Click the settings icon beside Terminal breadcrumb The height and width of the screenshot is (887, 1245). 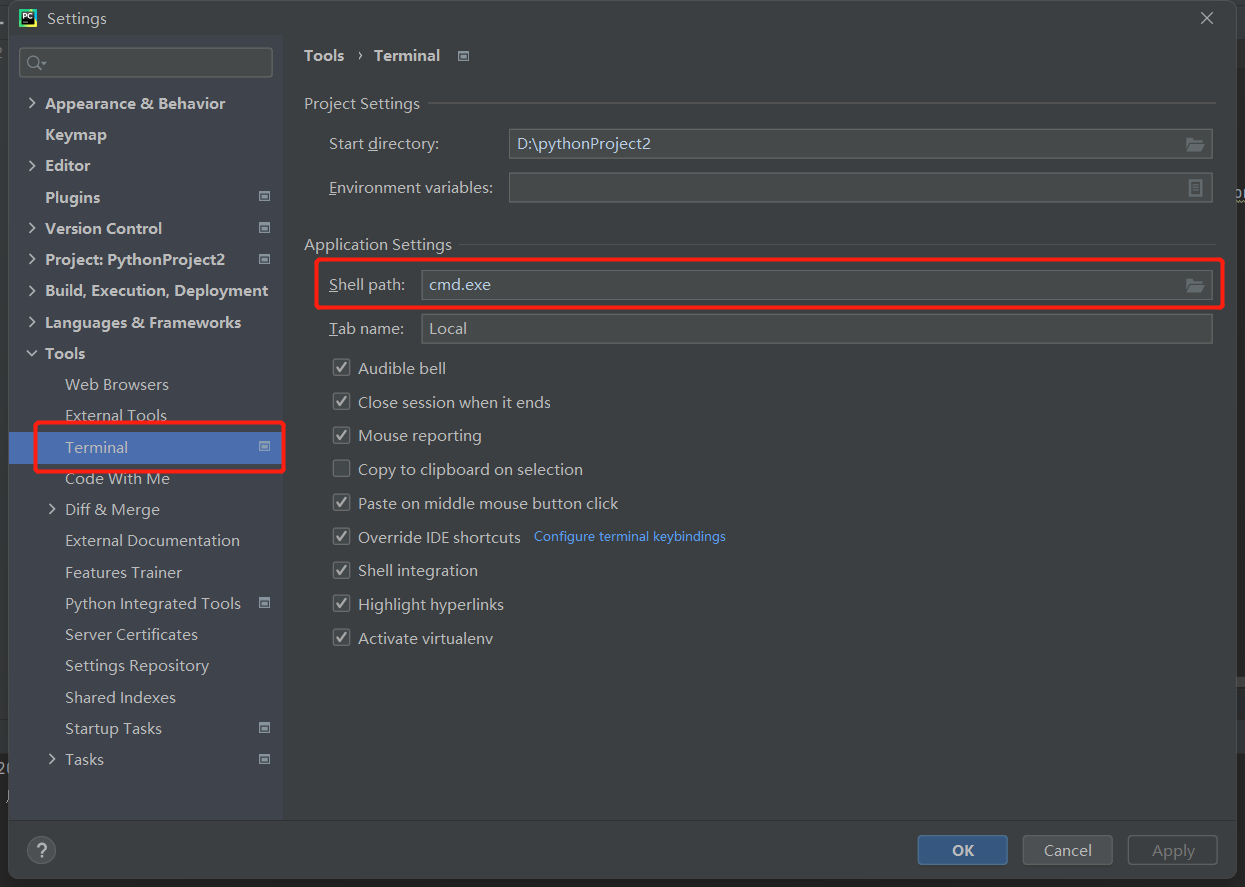[x=463, y=56]
